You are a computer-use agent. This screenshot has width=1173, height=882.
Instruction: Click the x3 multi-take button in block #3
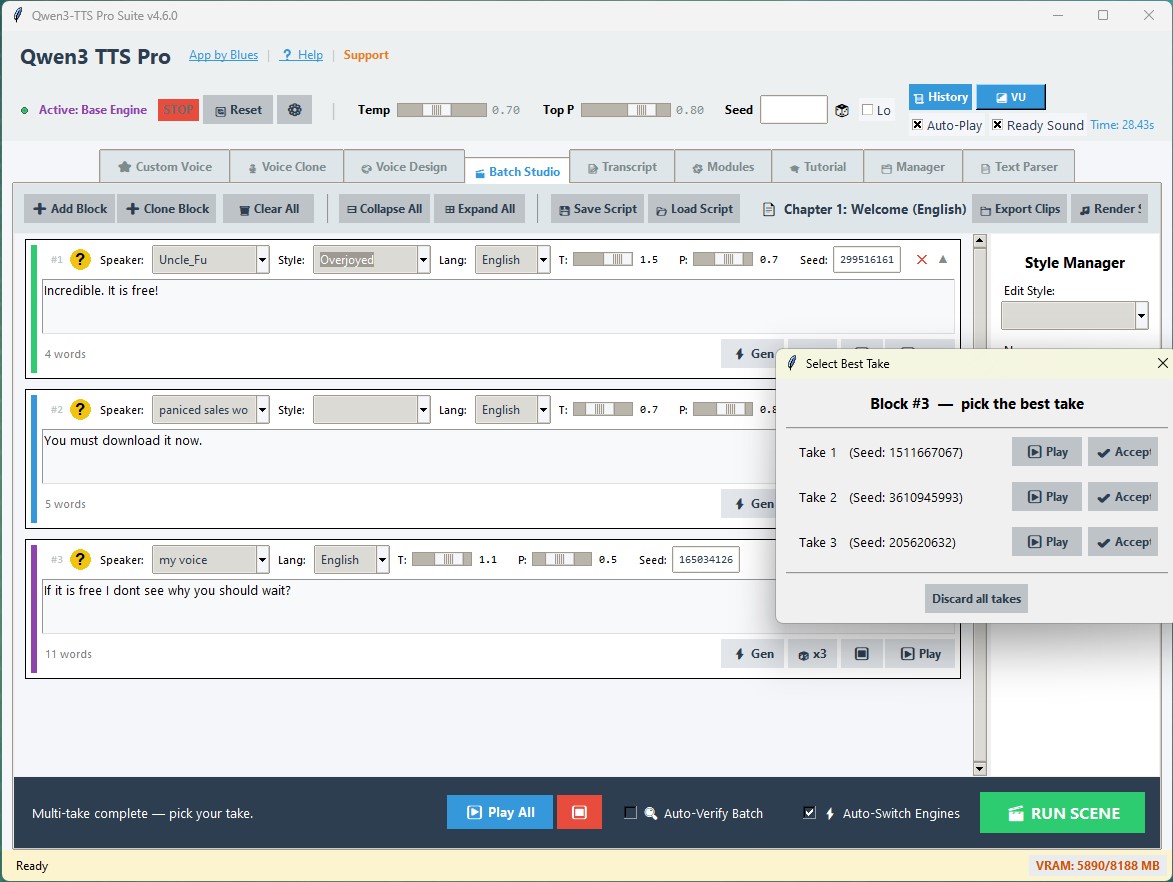pos(812,654)
